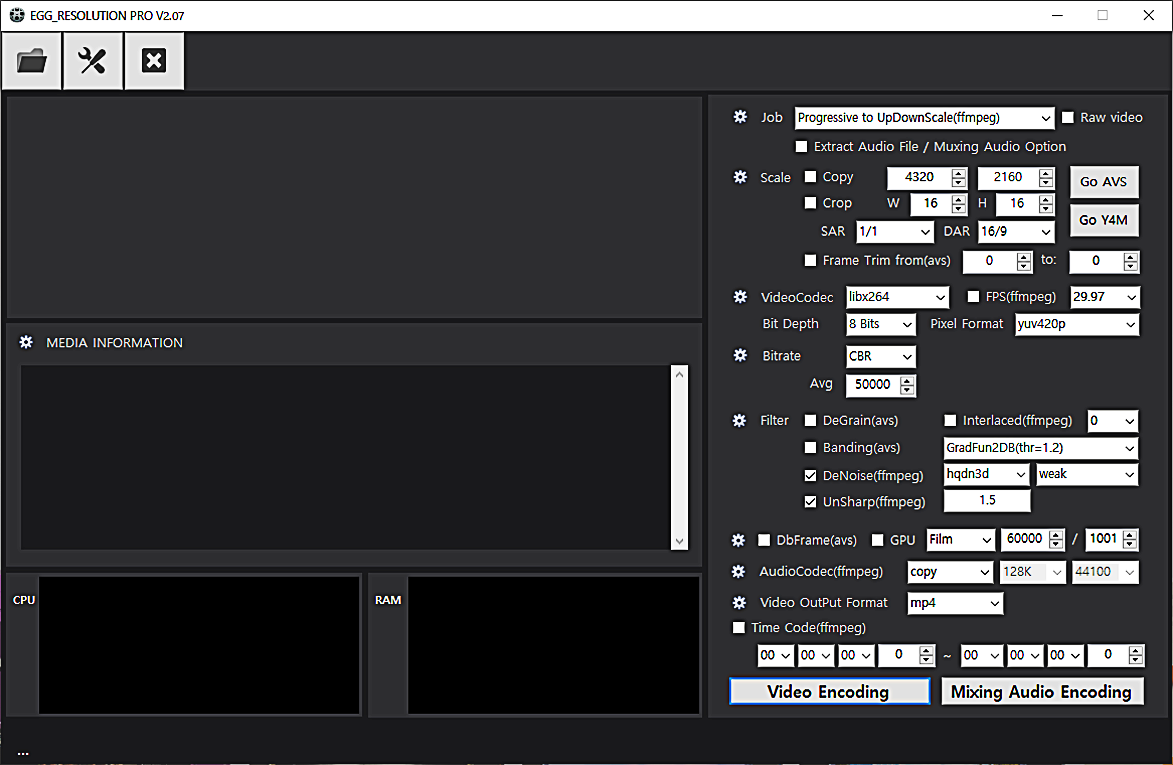This screenshot has width=1173, height=765.
Task: Enable the FPS(ffmpeg) checkbox
Action: click(973, 297)
